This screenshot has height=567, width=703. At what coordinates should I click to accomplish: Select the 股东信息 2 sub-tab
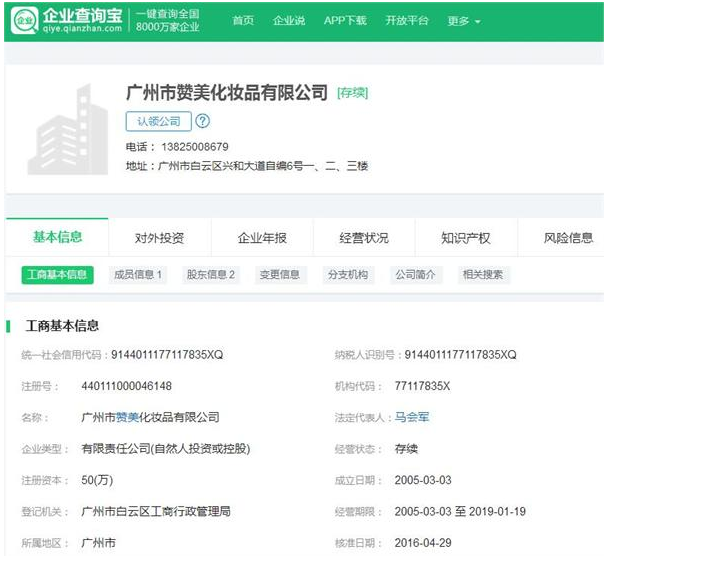point(211,275)
